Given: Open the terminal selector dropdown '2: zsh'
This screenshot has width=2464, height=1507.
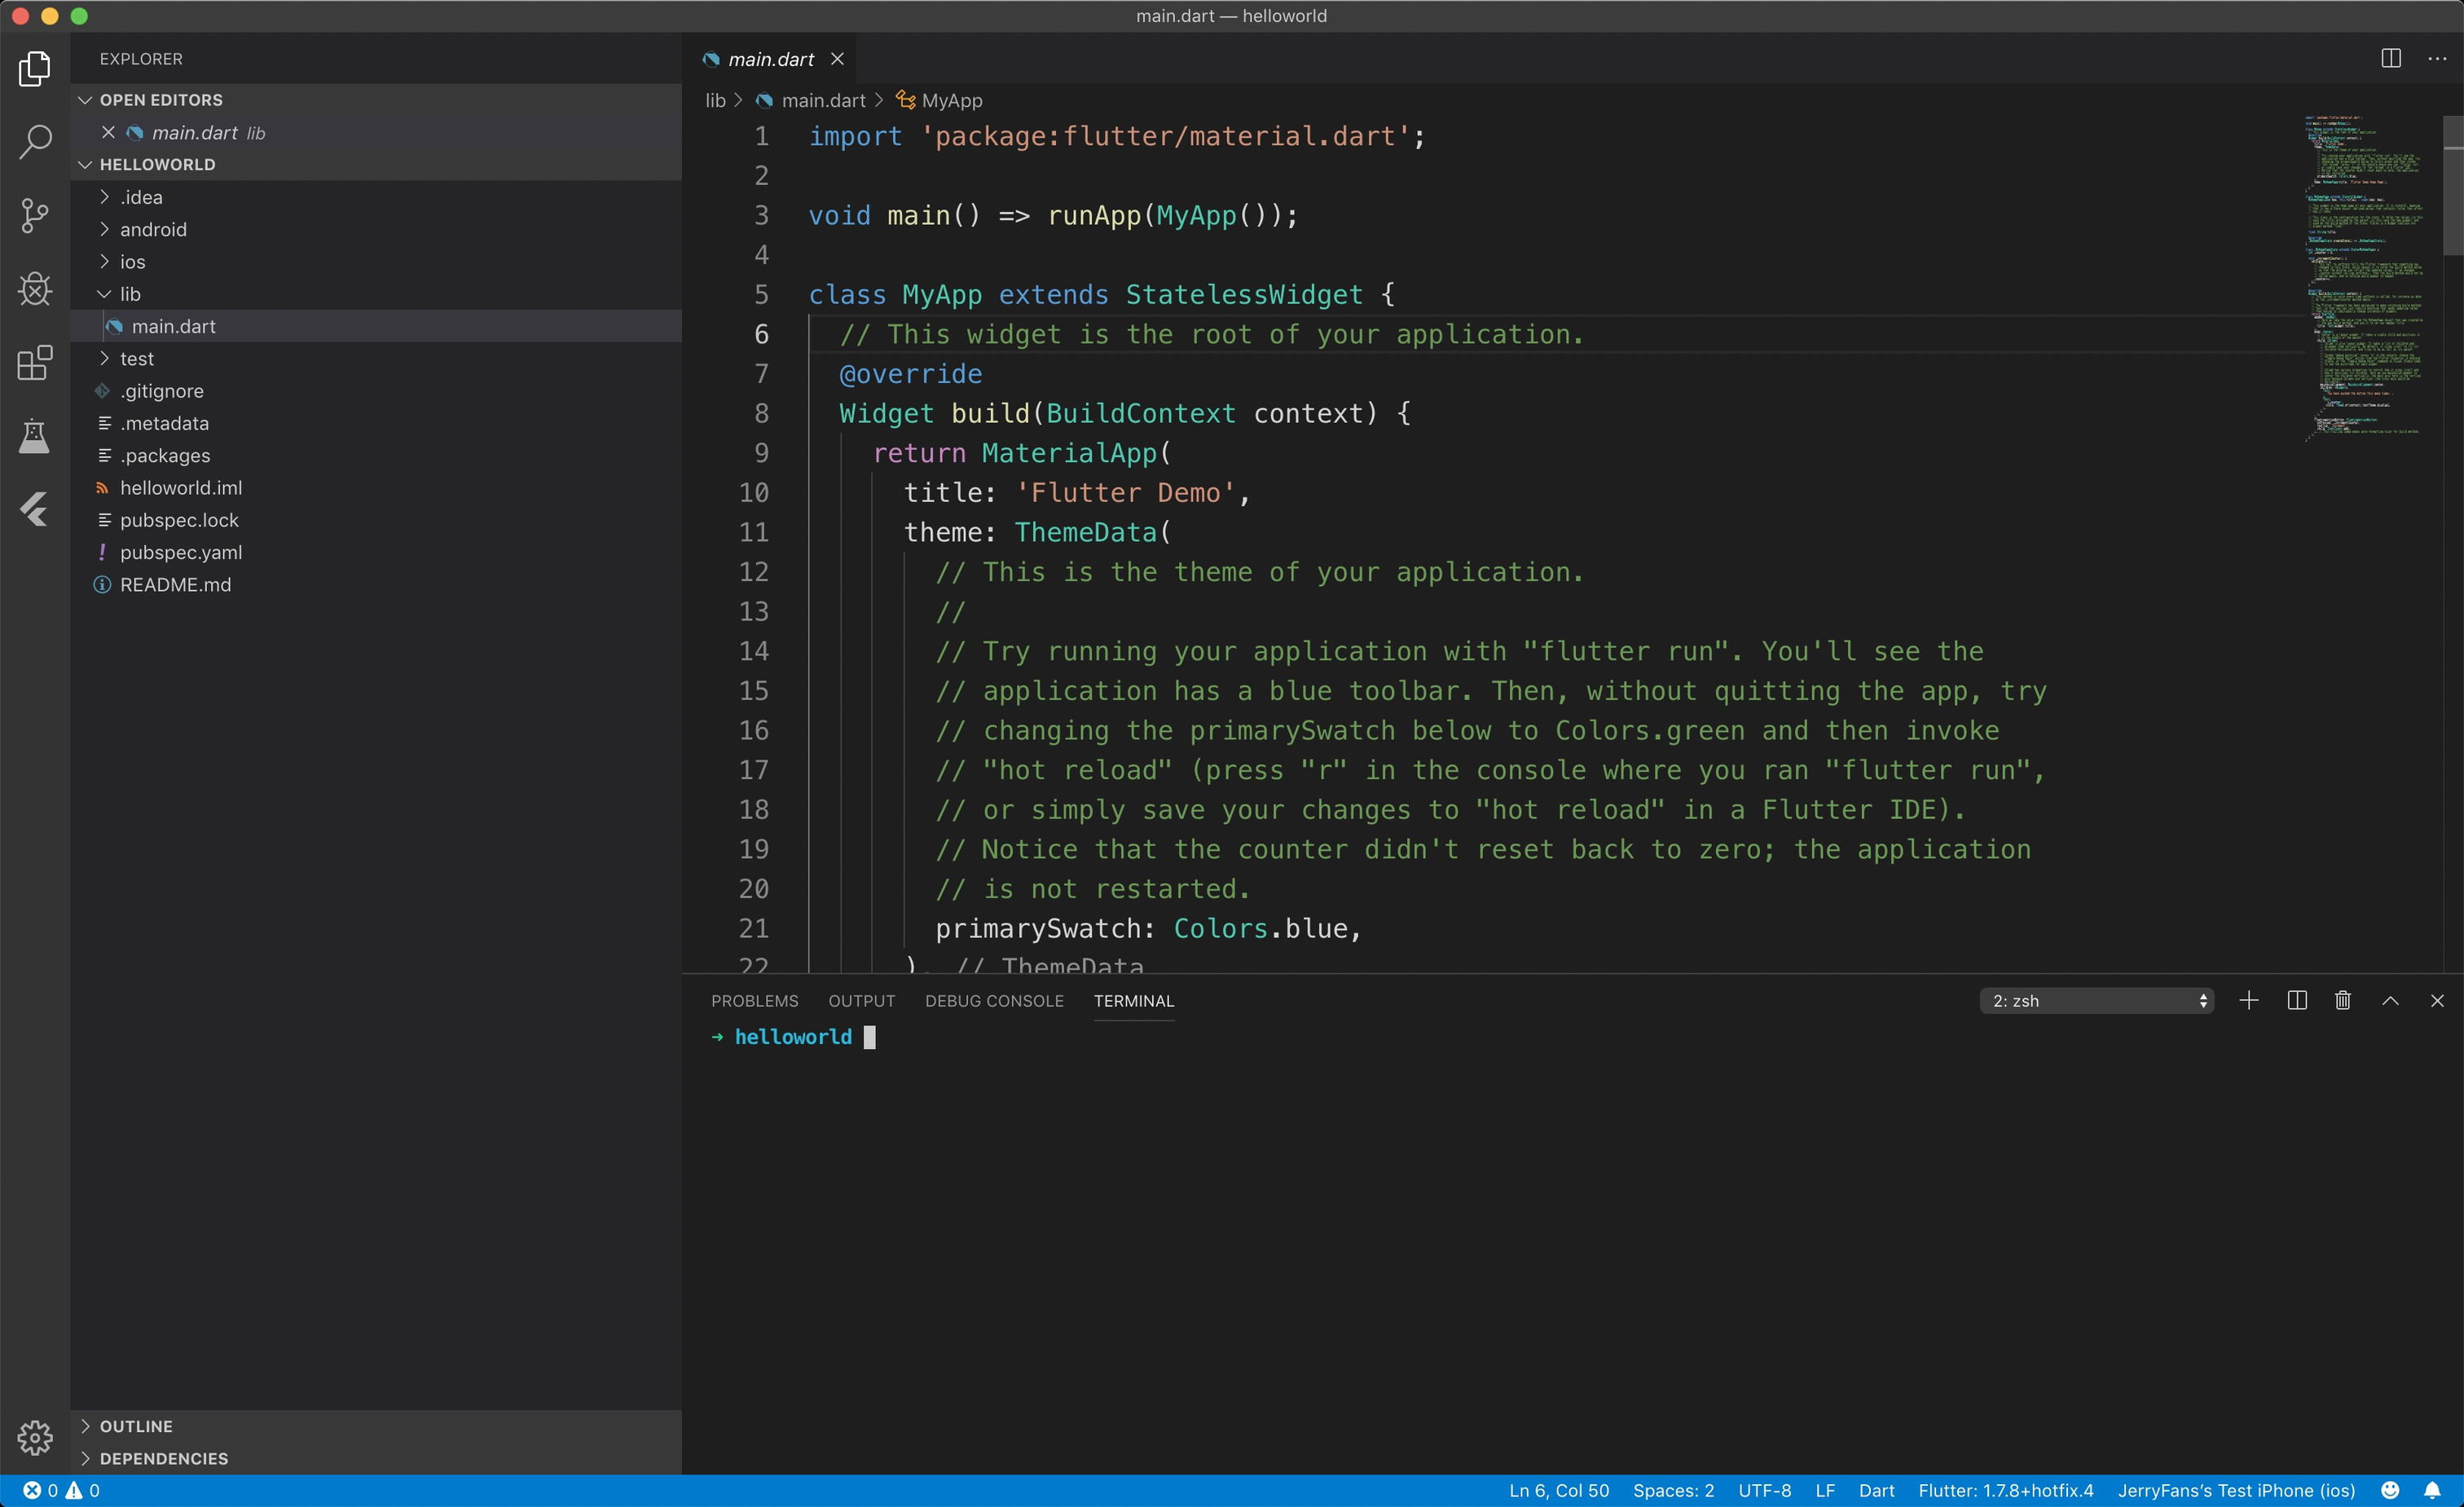Looking at the screenshot, I should [x=2096, y=1001].
